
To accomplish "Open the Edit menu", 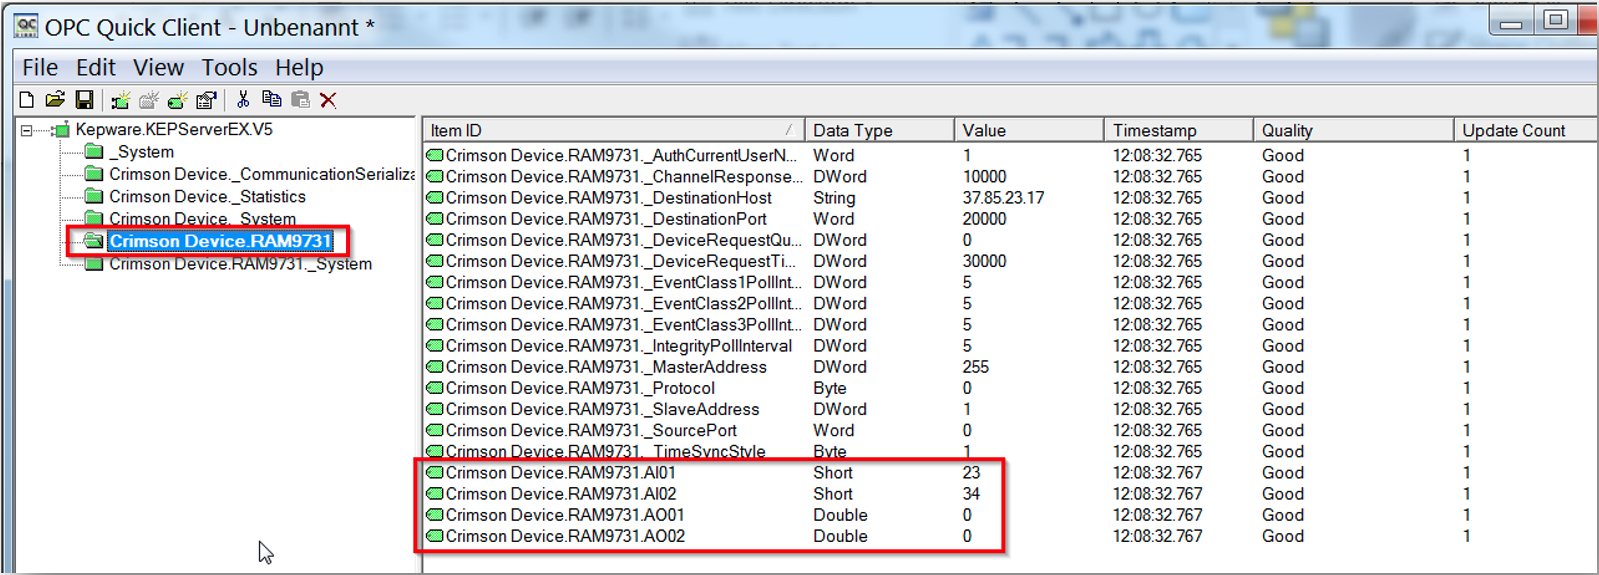I will coord(96,67).
